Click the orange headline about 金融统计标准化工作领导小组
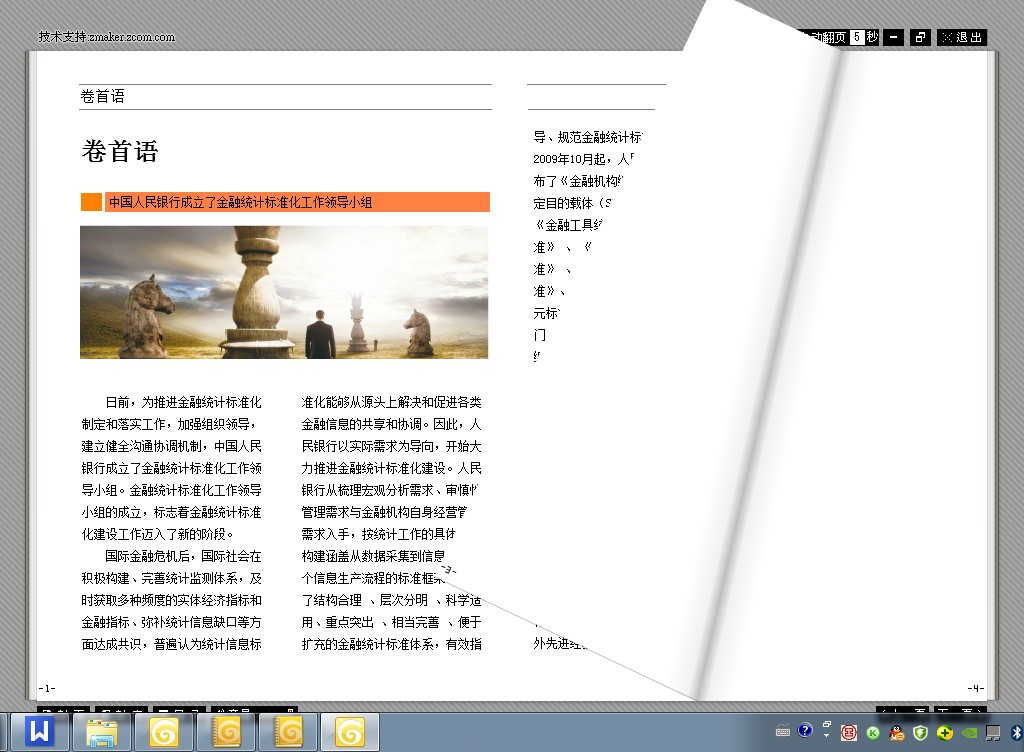Viewport: 1024px width, 752px height. (297, 202)
